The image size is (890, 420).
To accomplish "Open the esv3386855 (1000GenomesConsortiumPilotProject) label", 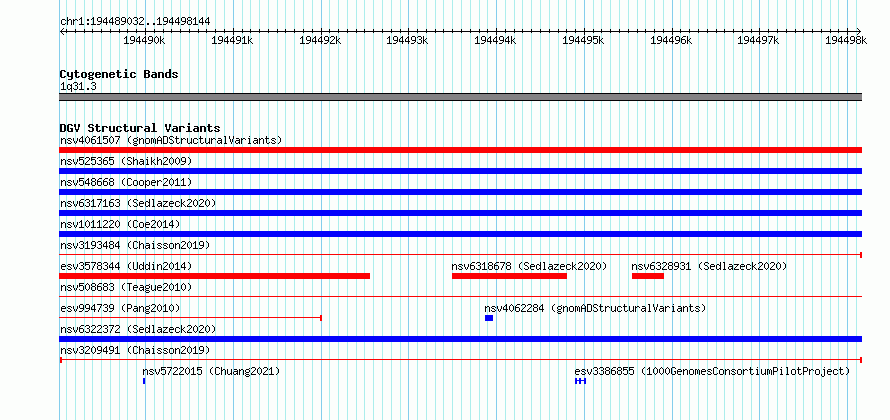I will [712, 371].
